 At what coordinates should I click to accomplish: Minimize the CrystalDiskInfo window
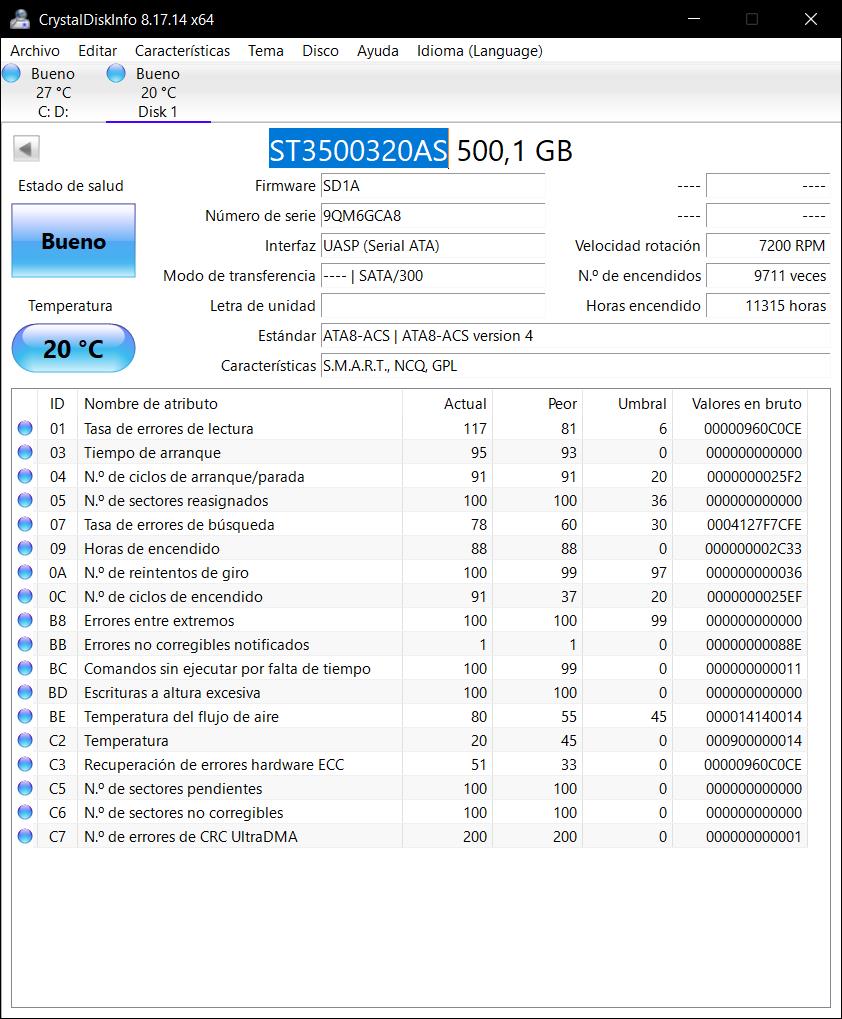694,19
